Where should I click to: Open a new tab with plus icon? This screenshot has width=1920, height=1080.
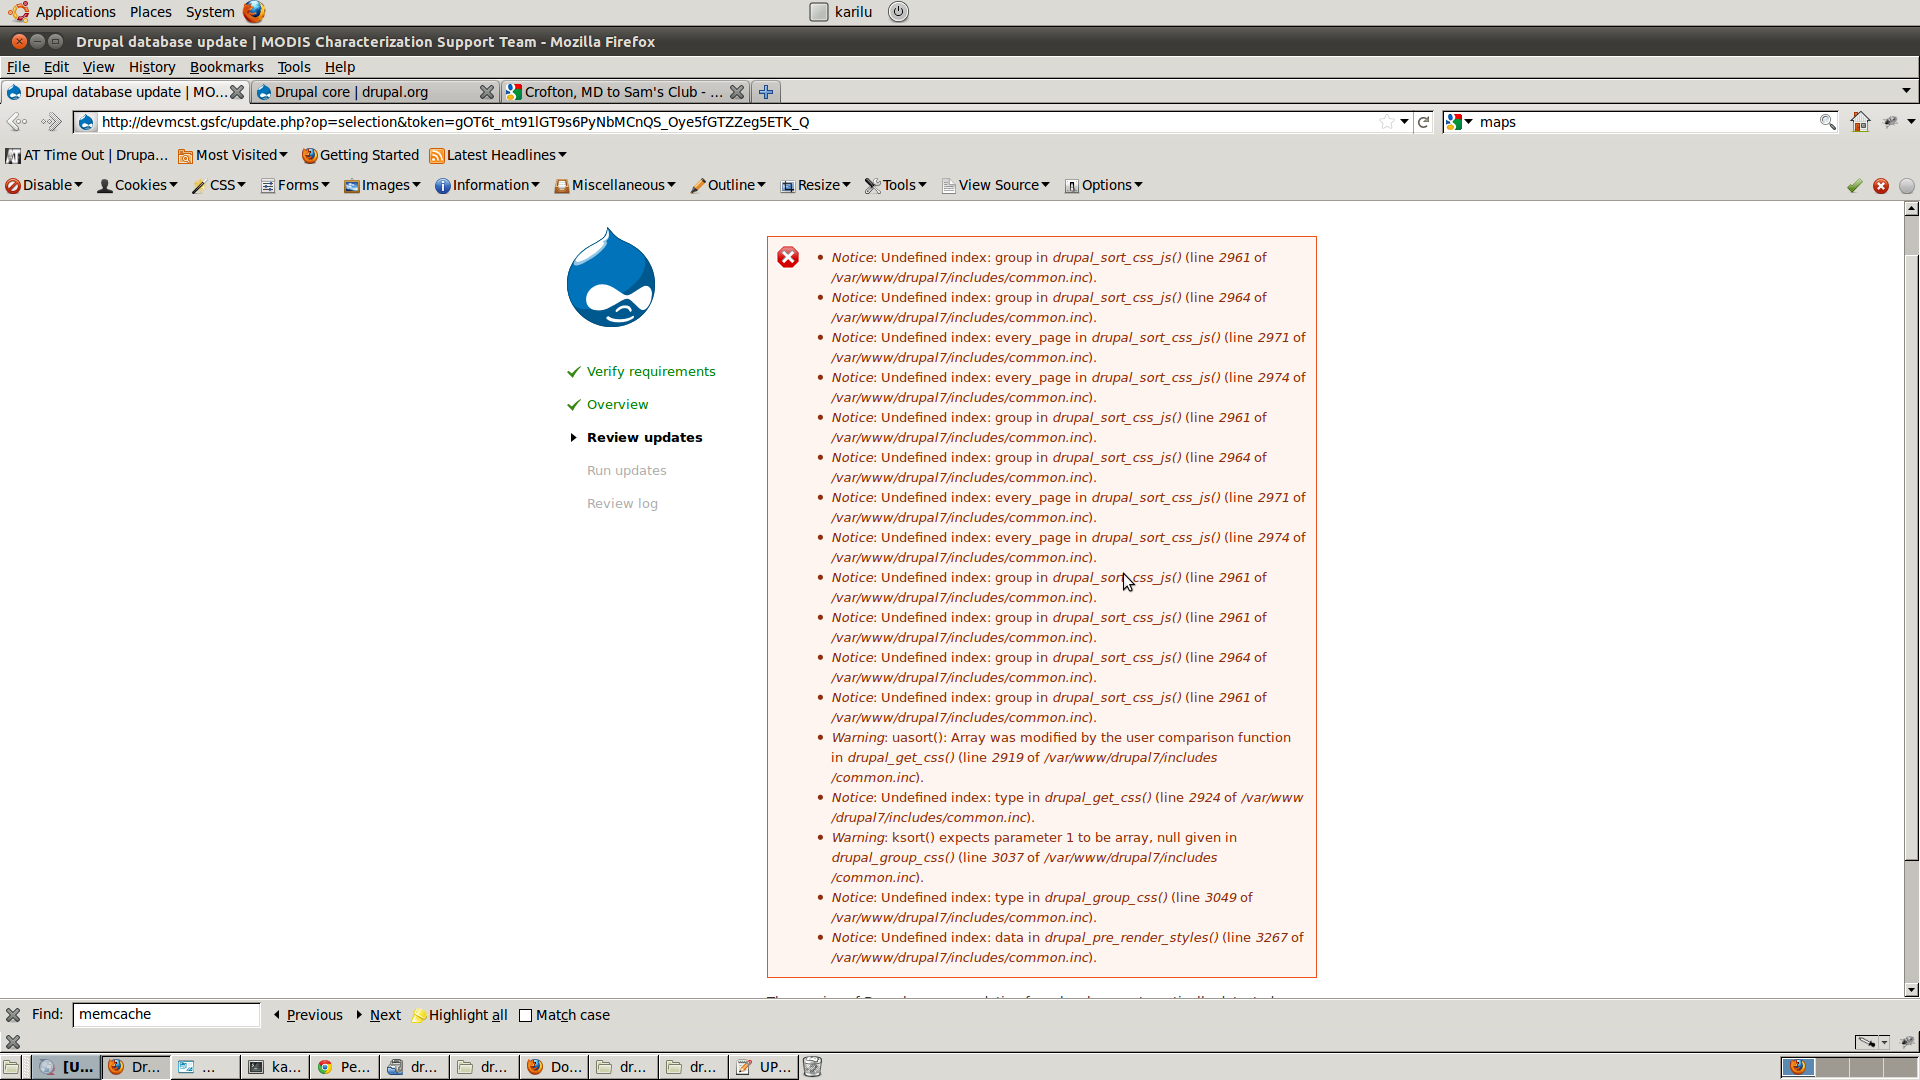tap(766, 92)
